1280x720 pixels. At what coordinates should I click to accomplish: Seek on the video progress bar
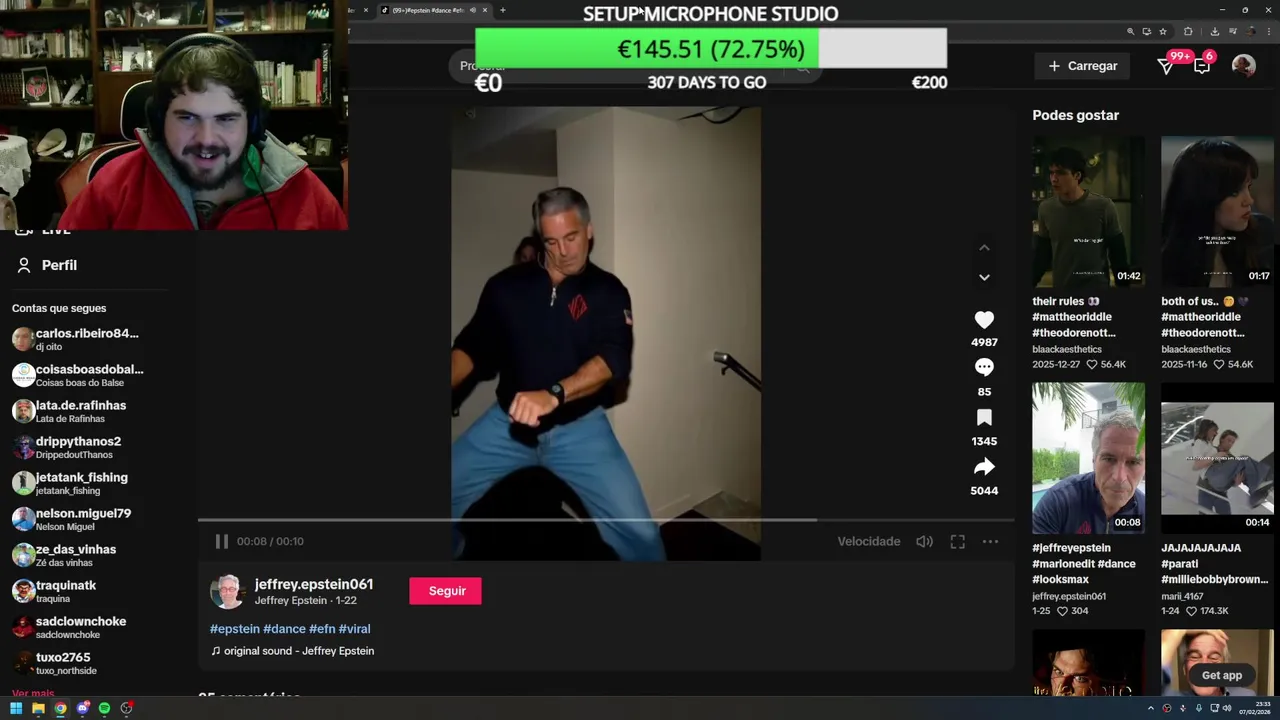[606, 520]
